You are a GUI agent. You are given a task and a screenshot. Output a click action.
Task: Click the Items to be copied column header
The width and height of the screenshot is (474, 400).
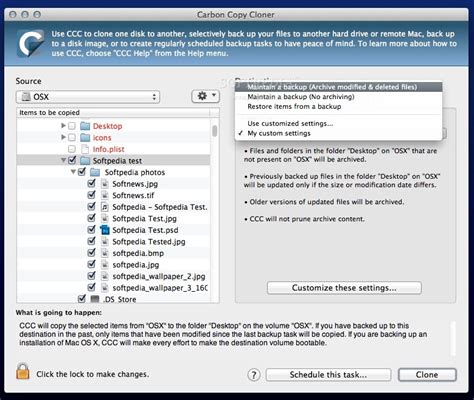click(114, 113)
